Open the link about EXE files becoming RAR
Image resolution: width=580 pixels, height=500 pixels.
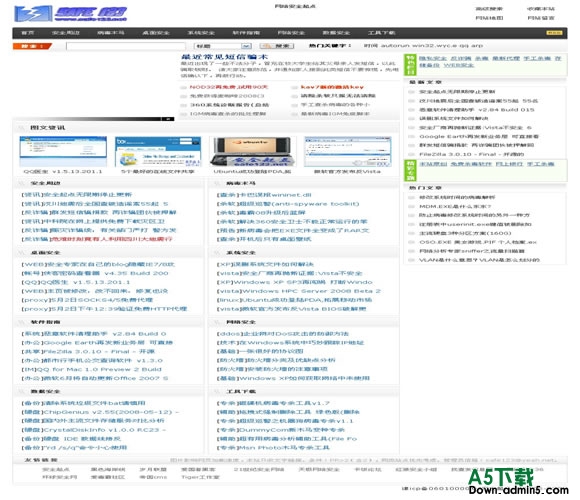pyautogui.click(x=293, y=230)
